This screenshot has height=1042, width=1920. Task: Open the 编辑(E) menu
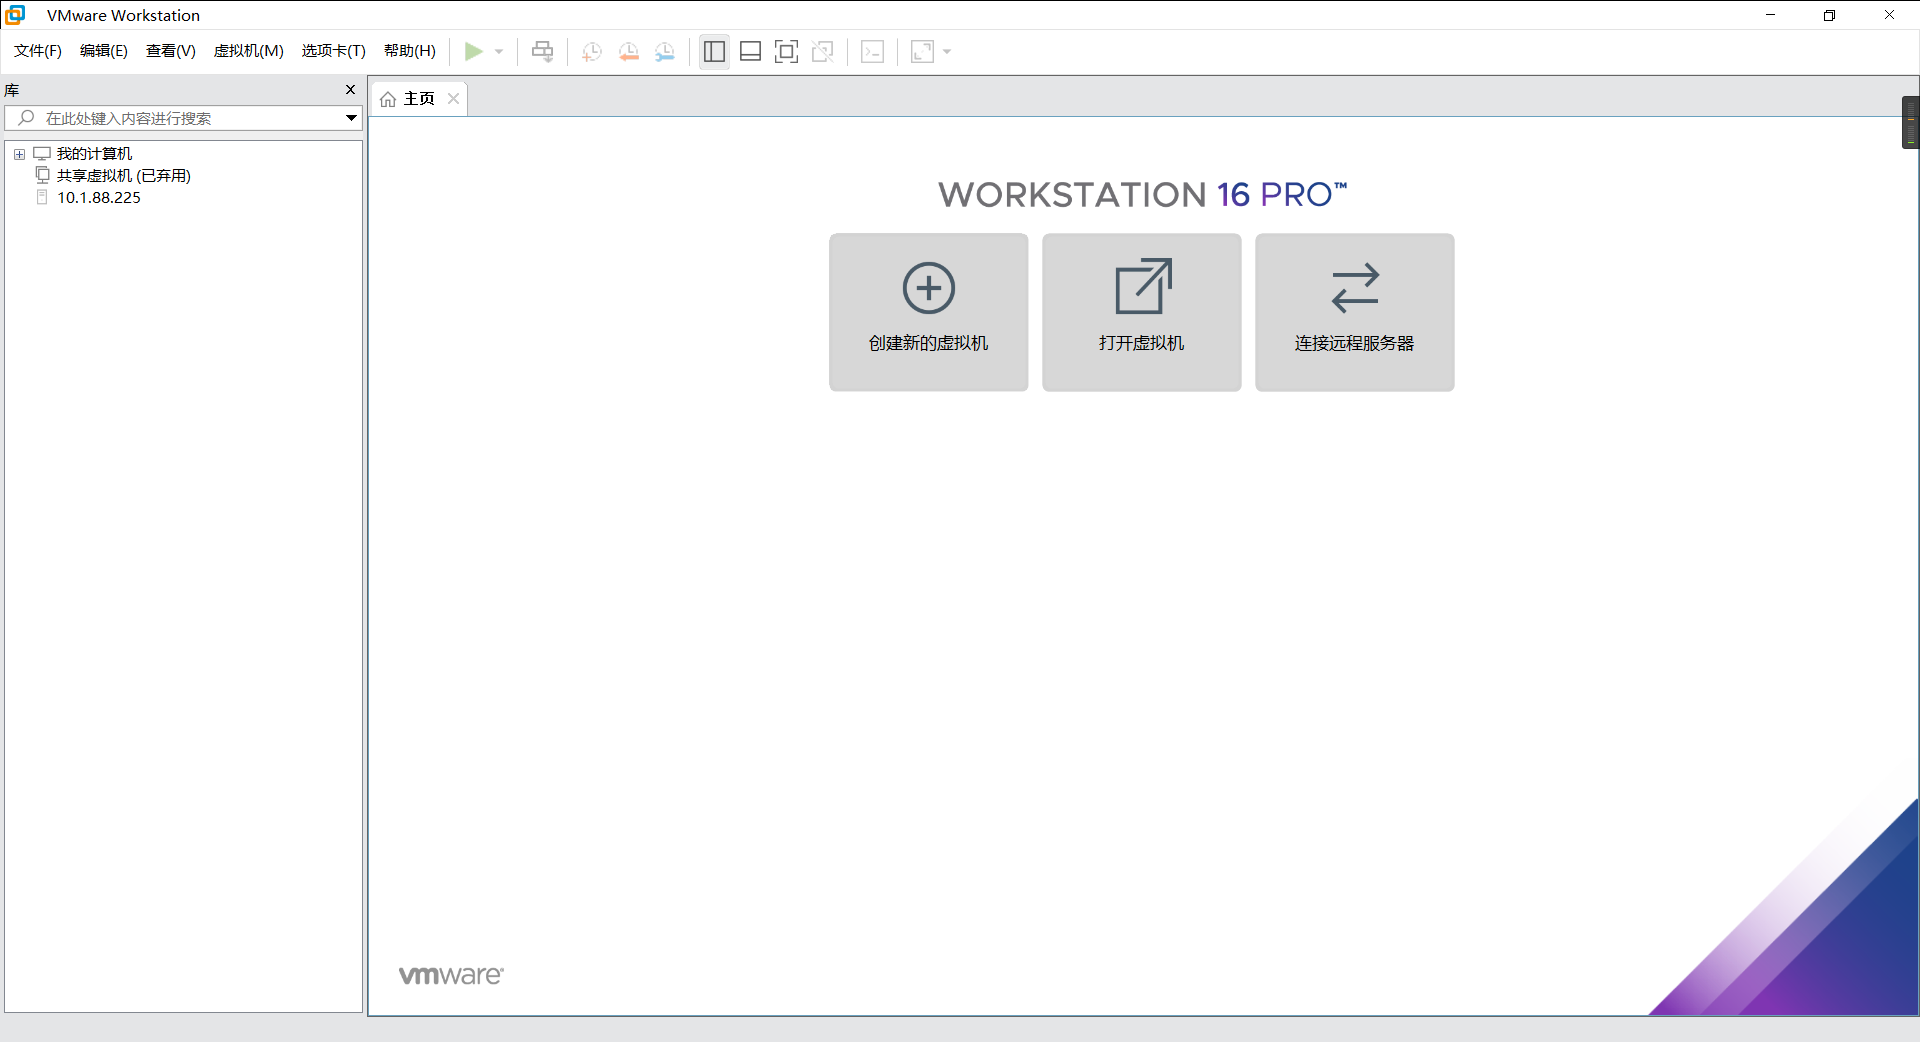click(x=104, y=51)
